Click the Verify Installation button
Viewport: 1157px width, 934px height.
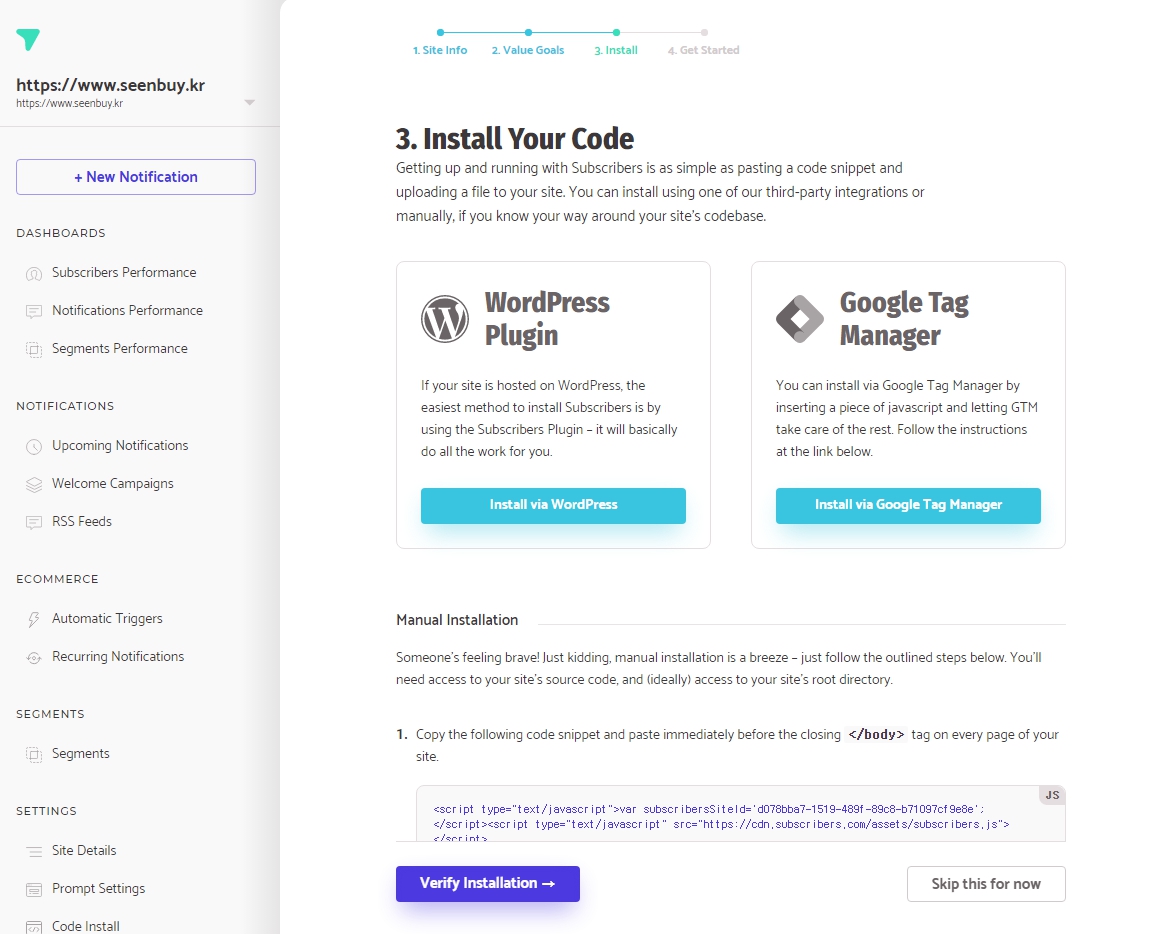[487, 884]
